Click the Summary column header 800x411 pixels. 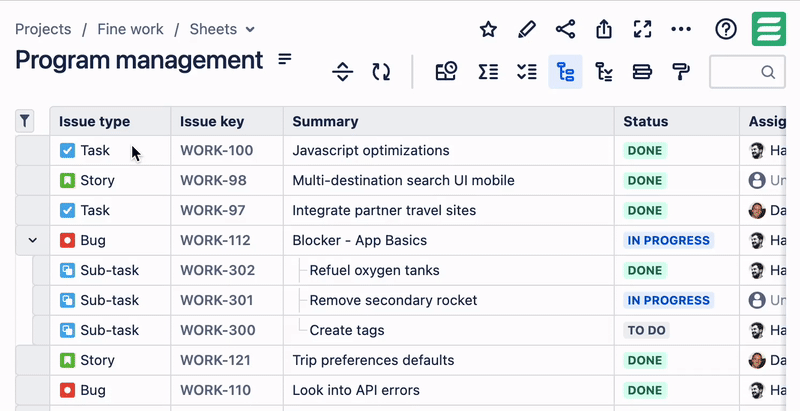(x=448, y=121)
